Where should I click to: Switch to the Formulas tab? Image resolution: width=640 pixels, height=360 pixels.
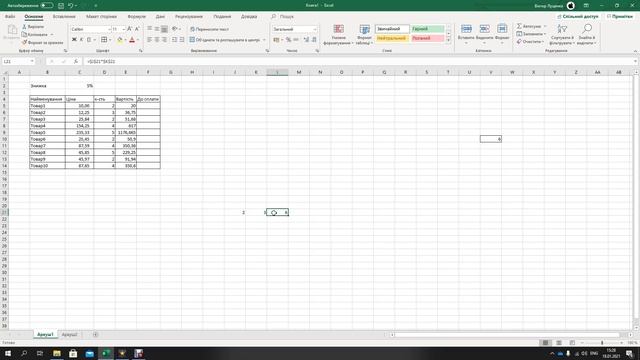click(136, 17)
